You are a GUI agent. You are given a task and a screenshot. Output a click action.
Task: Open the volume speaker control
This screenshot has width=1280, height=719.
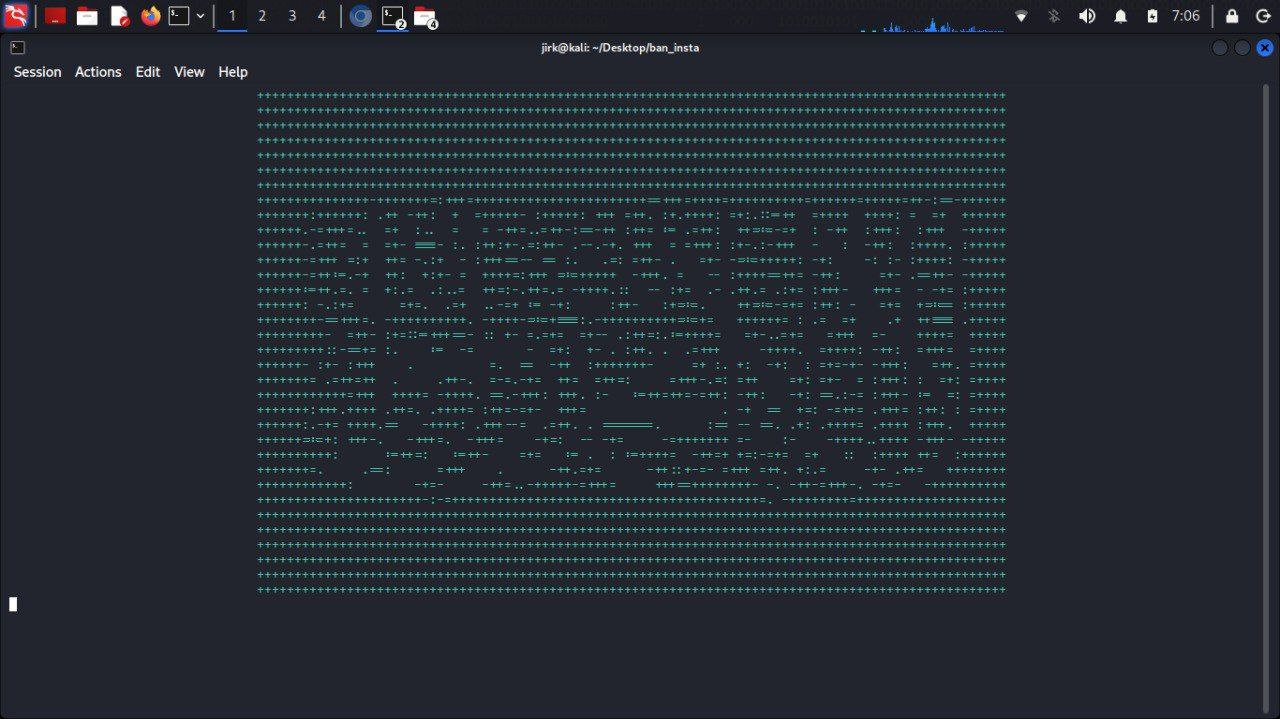1087,16
